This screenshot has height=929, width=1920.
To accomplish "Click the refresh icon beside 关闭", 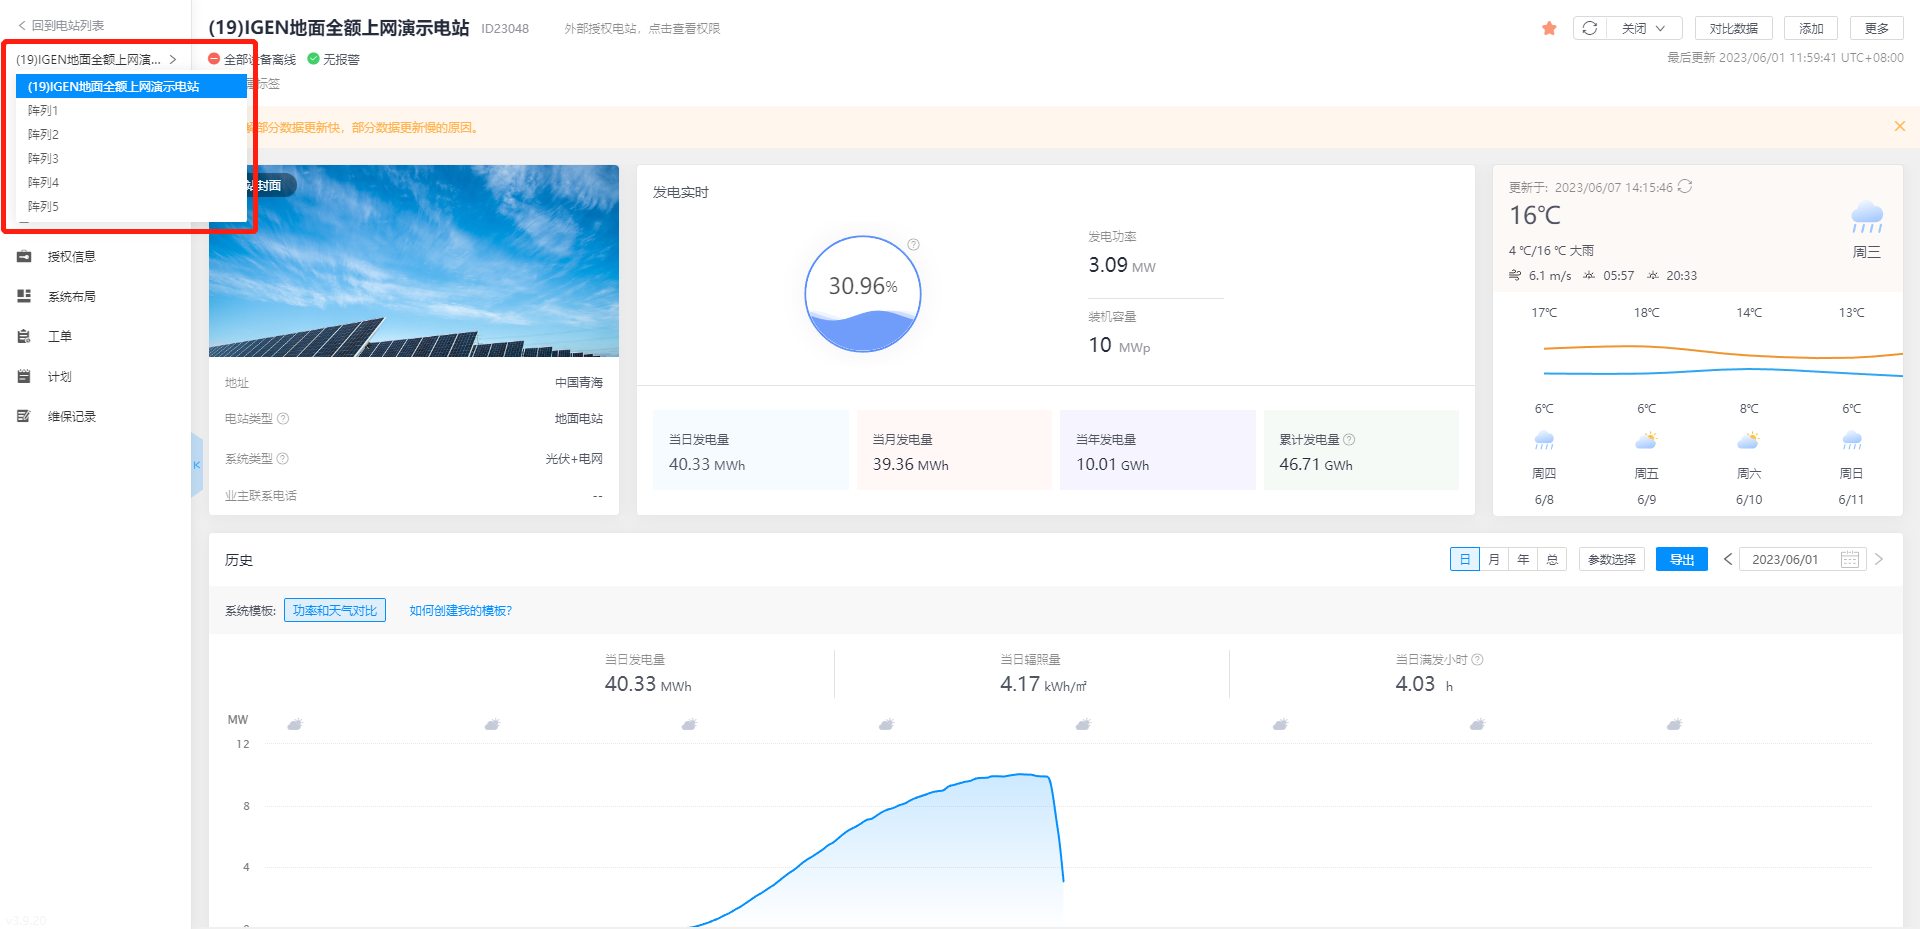I will click(1590, 28).
